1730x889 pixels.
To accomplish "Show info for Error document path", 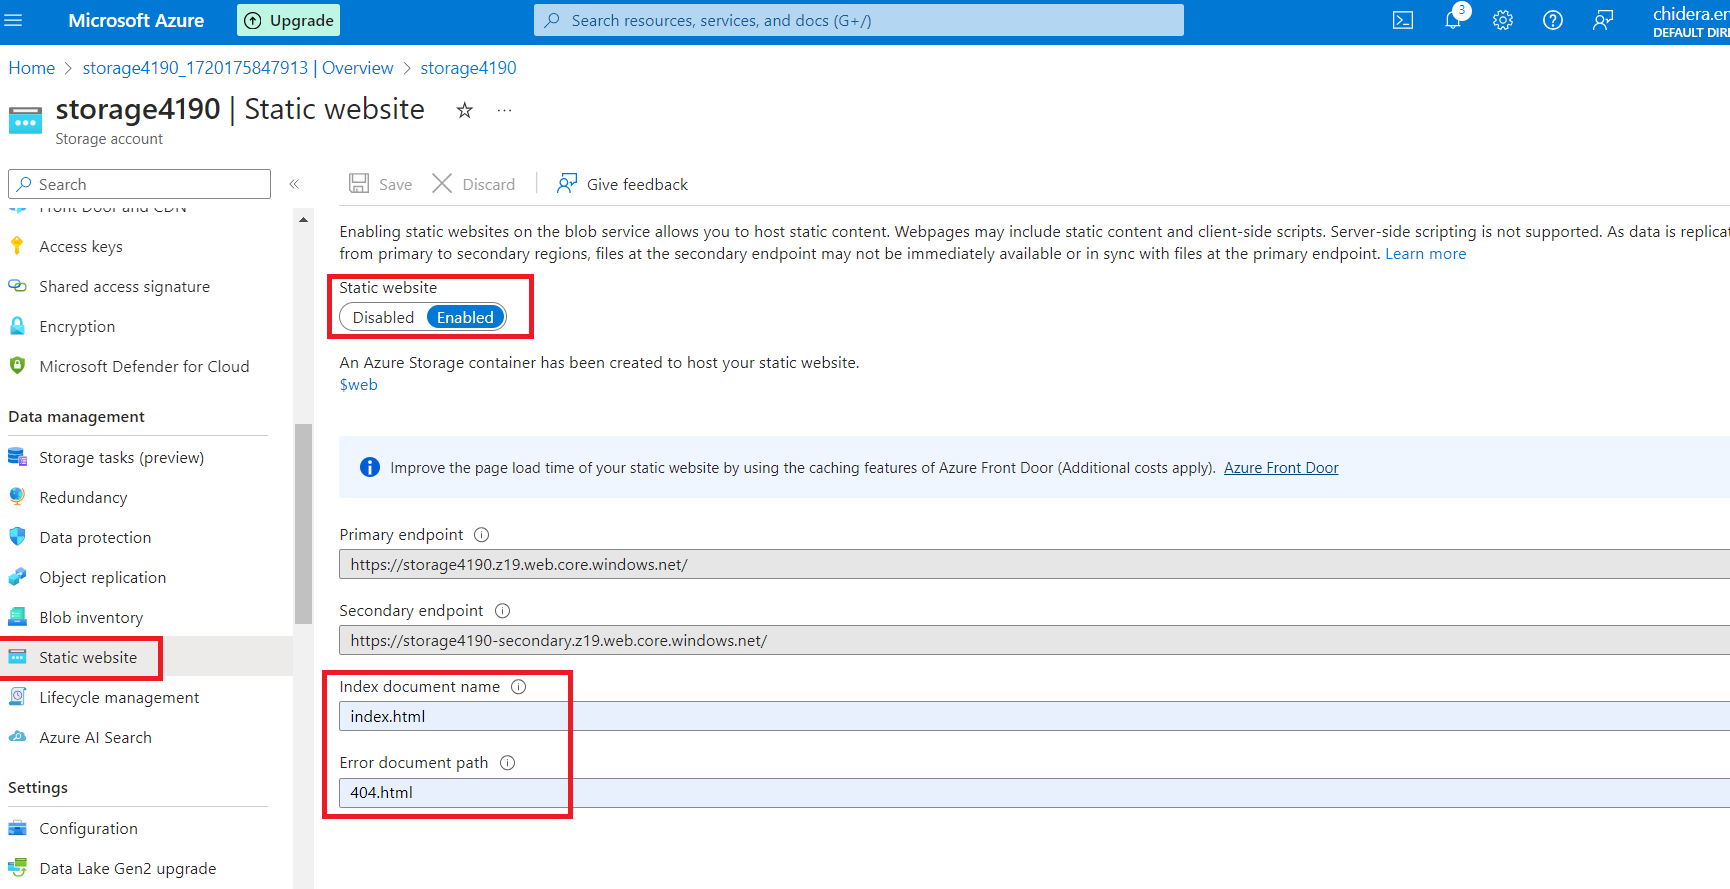I will tap(507, 763).
